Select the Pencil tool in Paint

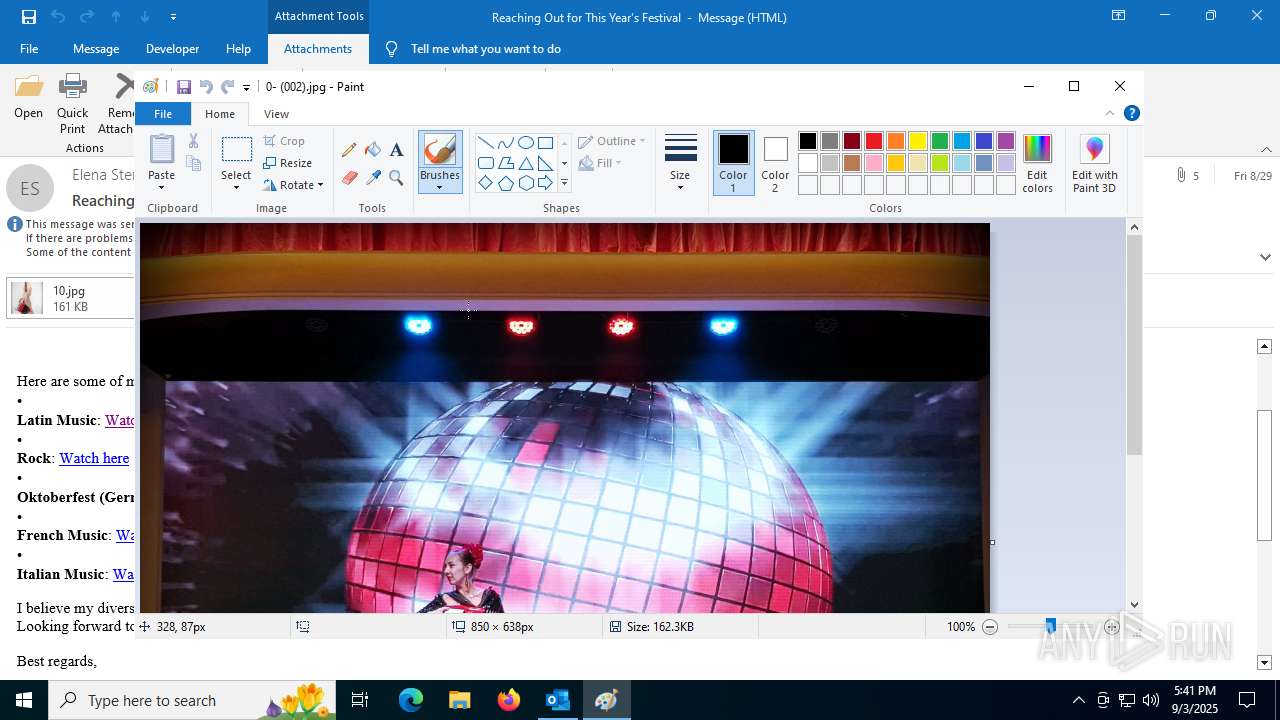(x=349, y=150)
